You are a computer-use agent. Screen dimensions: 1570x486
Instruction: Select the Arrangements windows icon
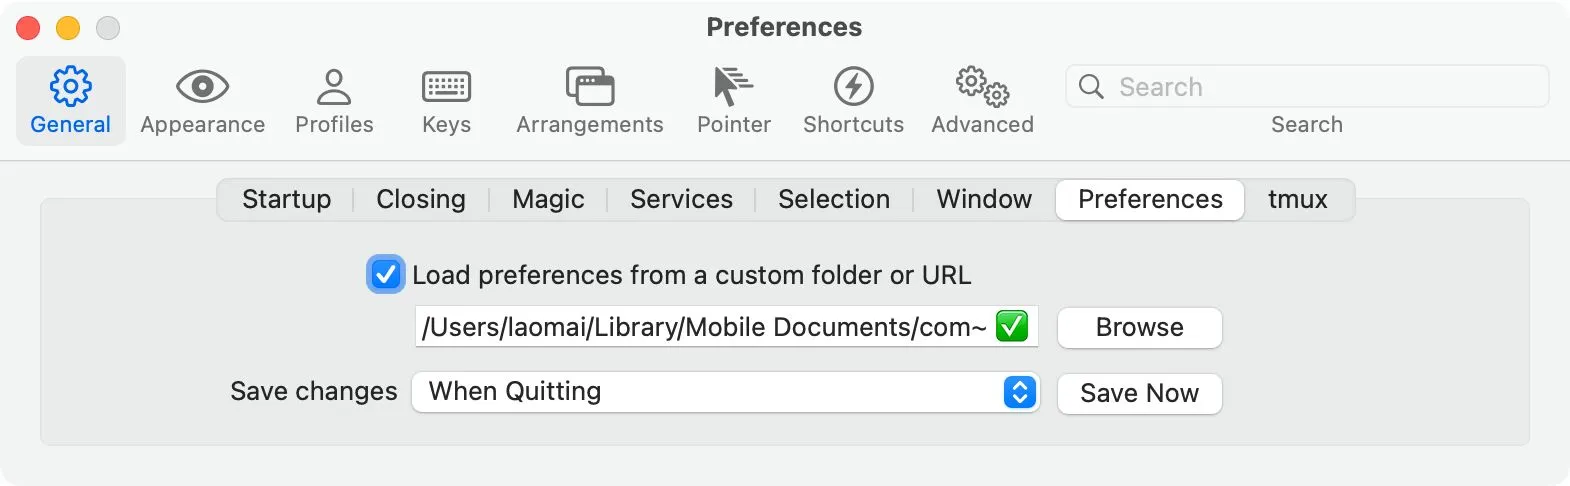[590, 87]
